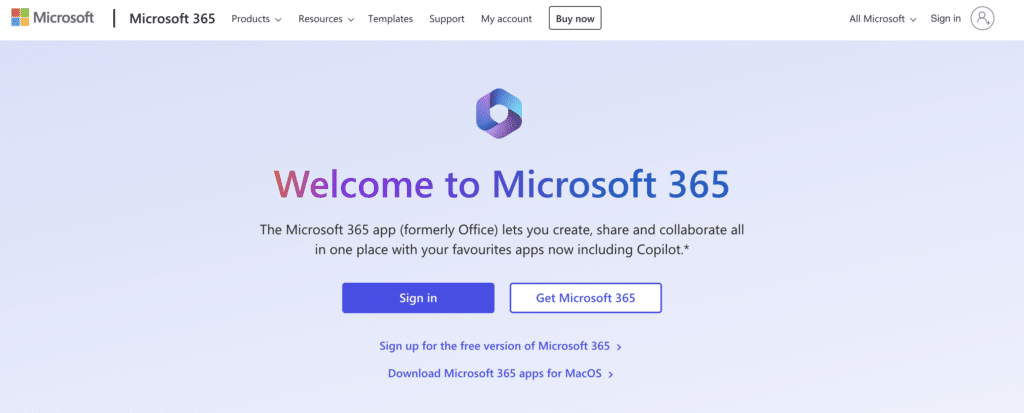
Task: Click the Sign in link in the header
Action: (x=946, y=18)
